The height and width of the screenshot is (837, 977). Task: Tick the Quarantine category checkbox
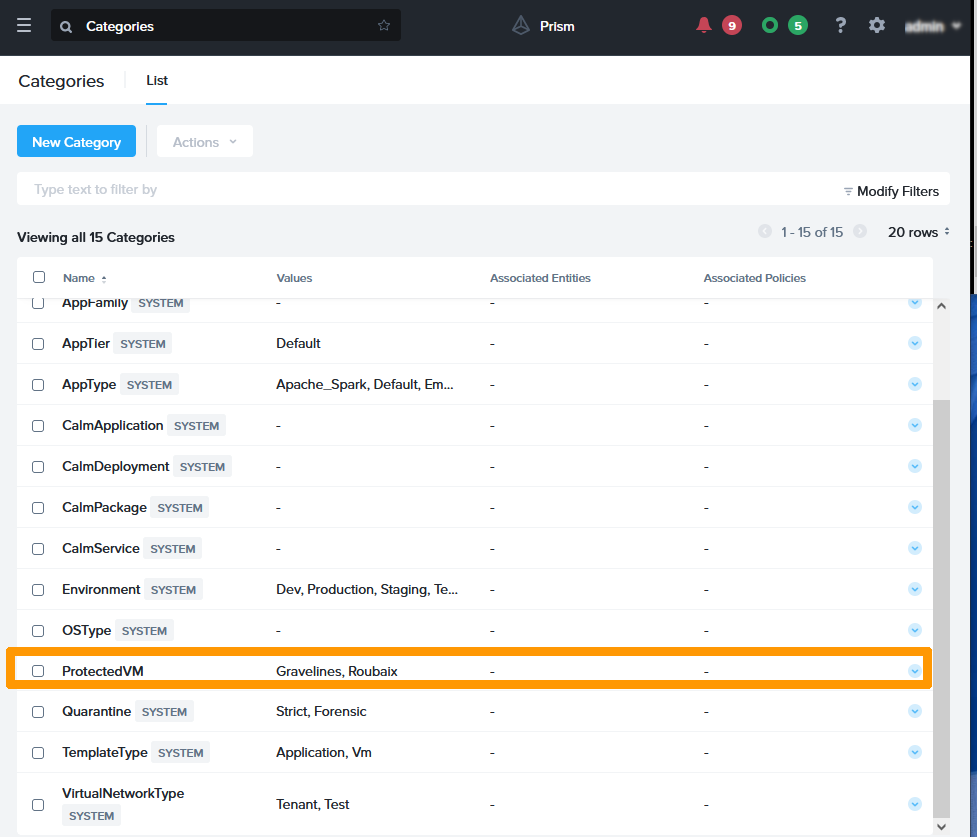(38, 712)
